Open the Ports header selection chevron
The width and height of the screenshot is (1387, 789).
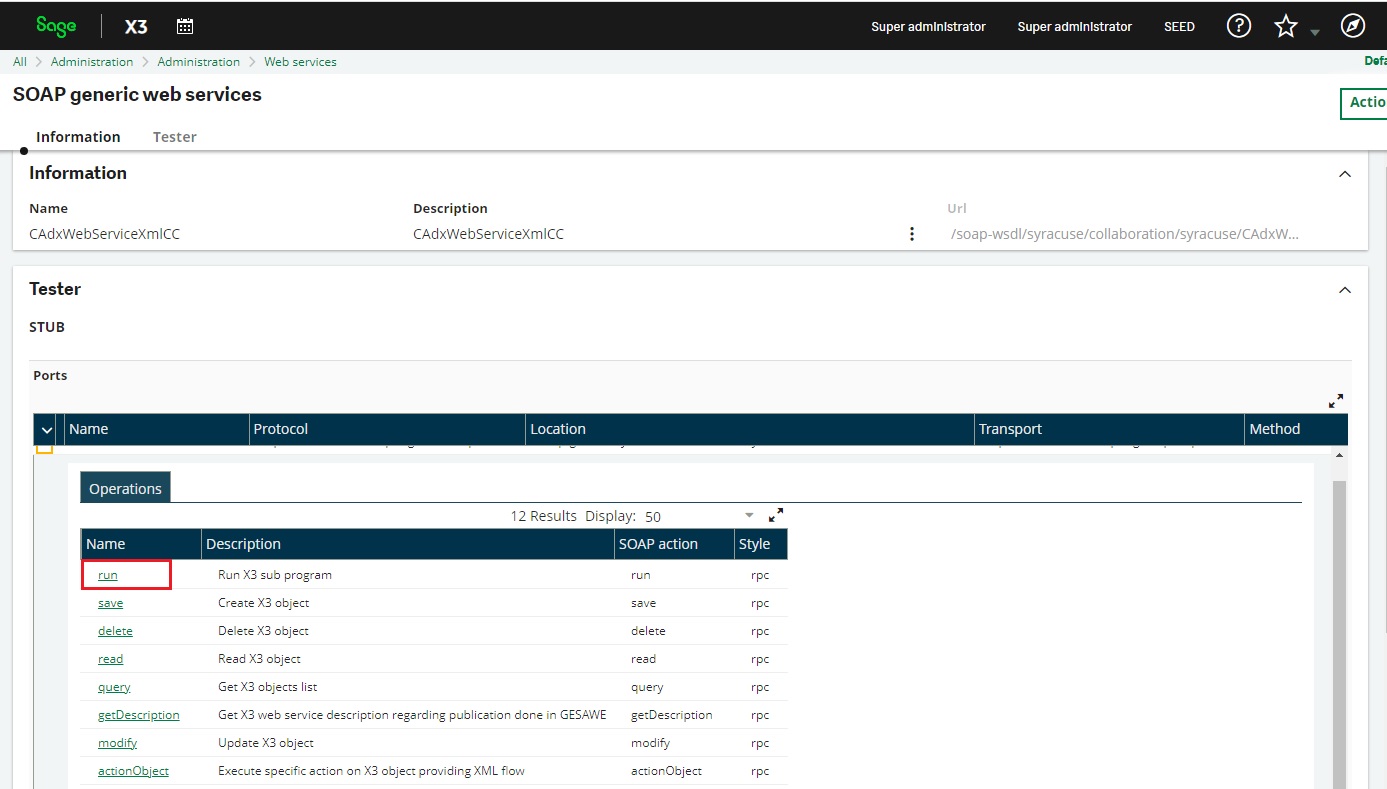pyautogui.click(x=46, y=429)
